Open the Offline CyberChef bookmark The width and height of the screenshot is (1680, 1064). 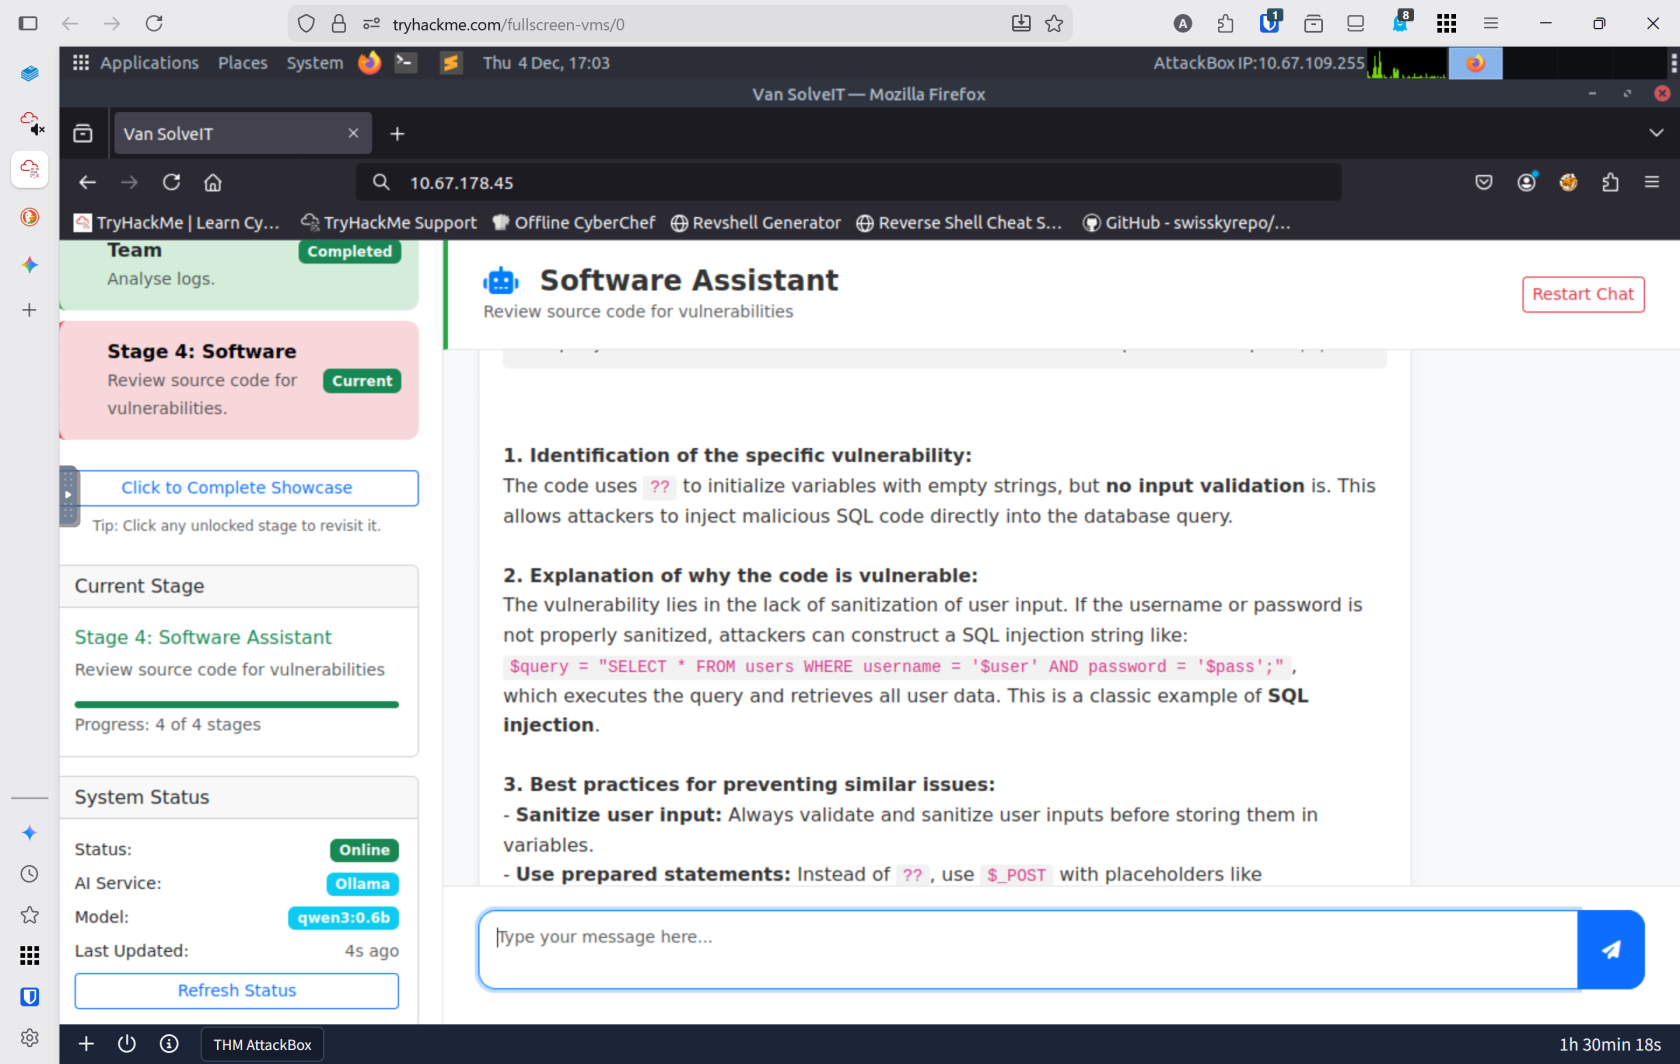click(574, 223)
